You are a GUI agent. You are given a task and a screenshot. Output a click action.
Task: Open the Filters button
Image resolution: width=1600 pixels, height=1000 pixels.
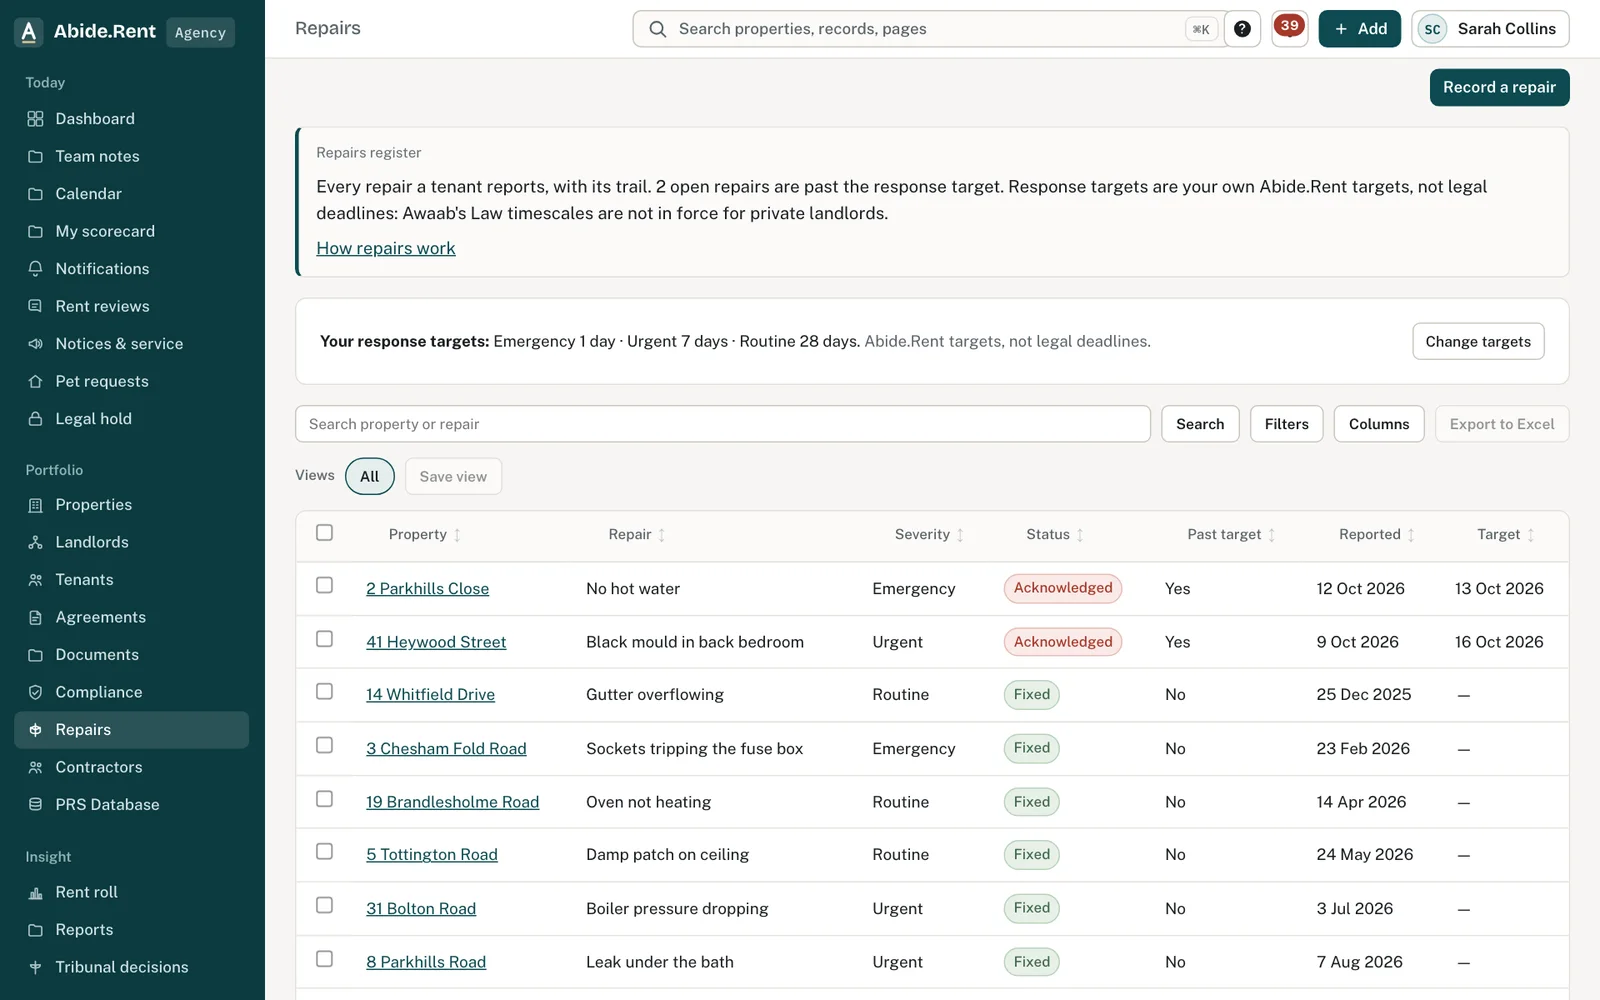1286,424
